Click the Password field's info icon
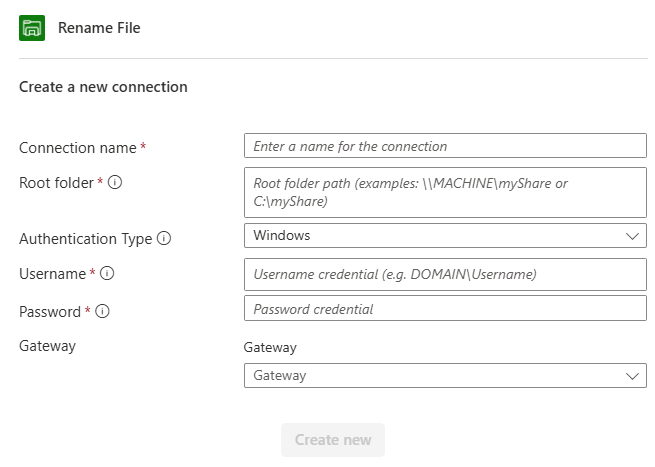 click(102, 311)
